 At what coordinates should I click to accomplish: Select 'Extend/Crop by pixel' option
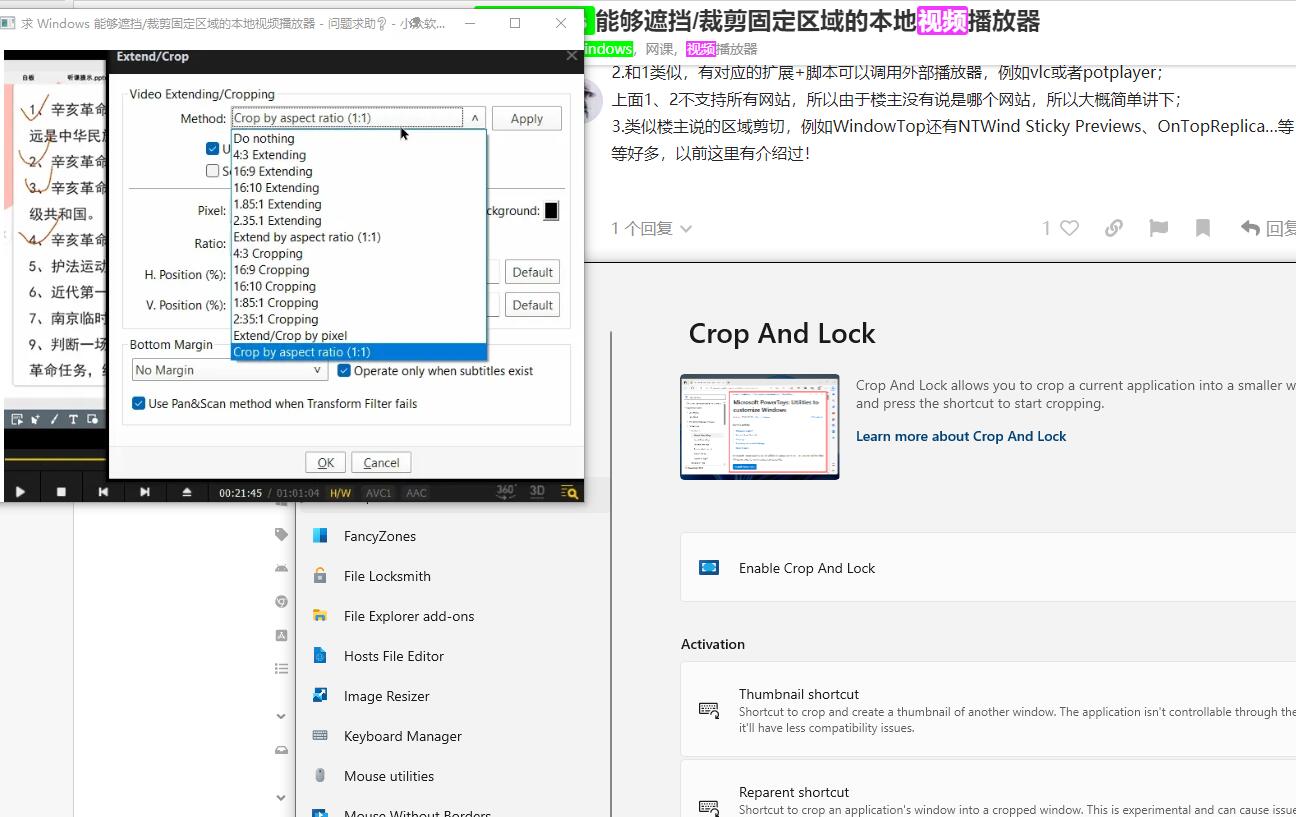359,336
